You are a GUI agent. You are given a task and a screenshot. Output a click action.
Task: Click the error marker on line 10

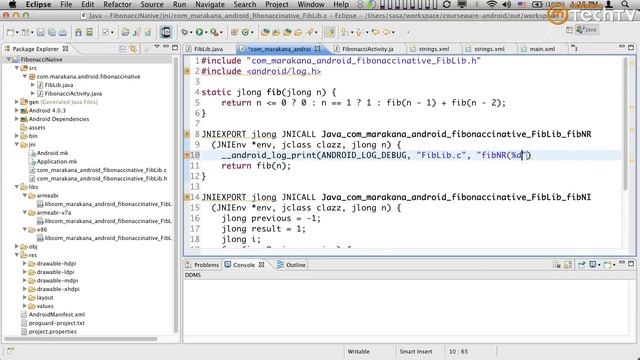pos(187,155)
